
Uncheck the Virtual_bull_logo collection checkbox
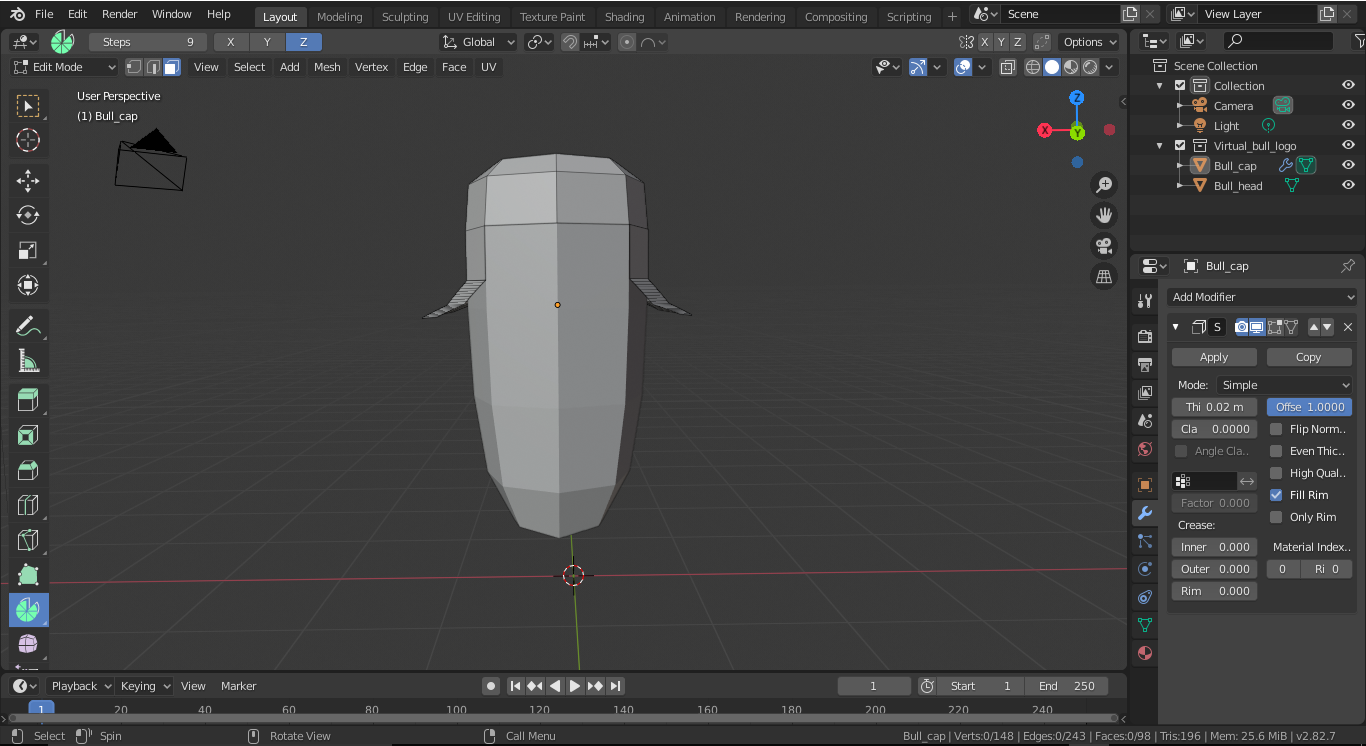(x=1180, y=146)
